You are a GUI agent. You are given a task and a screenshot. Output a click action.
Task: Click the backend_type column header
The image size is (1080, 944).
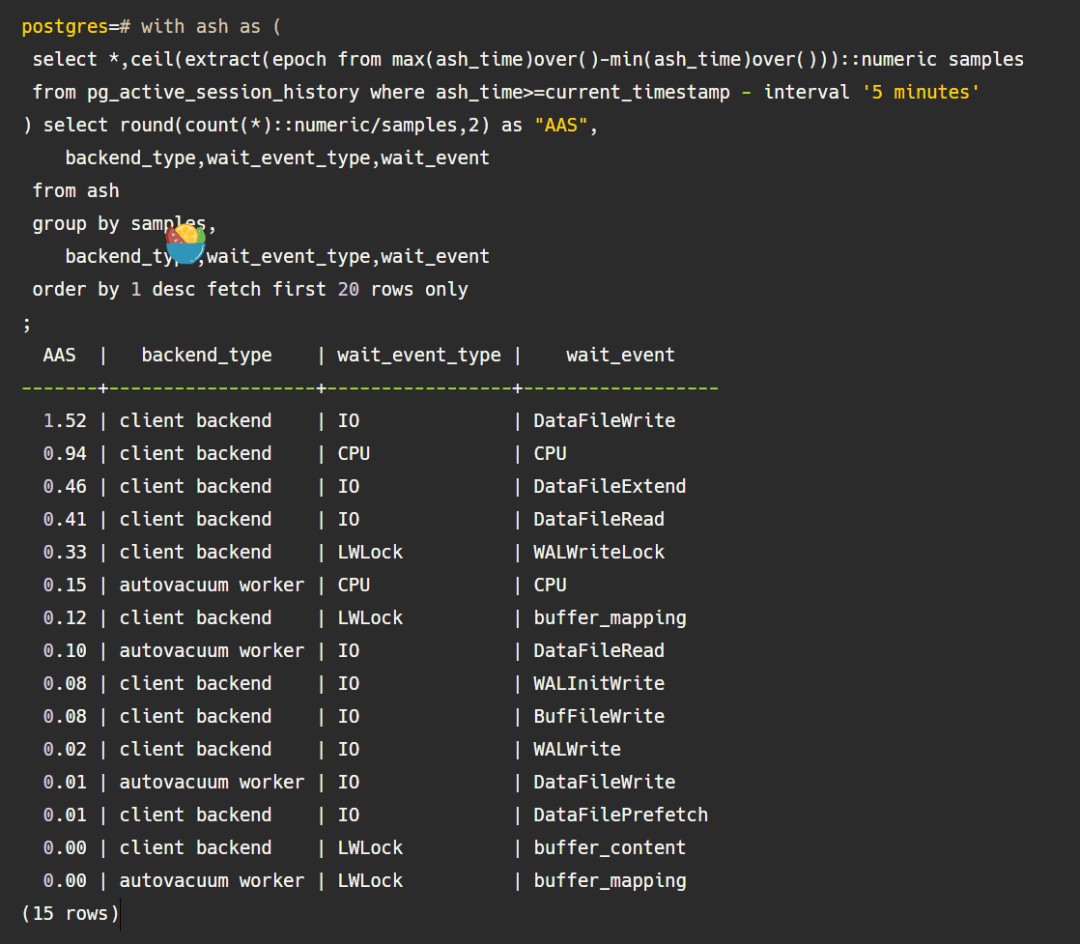[x=206, y=355]
